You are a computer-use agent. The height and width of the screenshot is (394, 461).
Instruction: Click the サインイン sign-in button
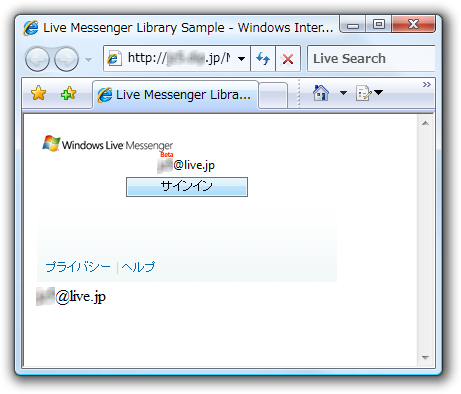click(187, 187)
